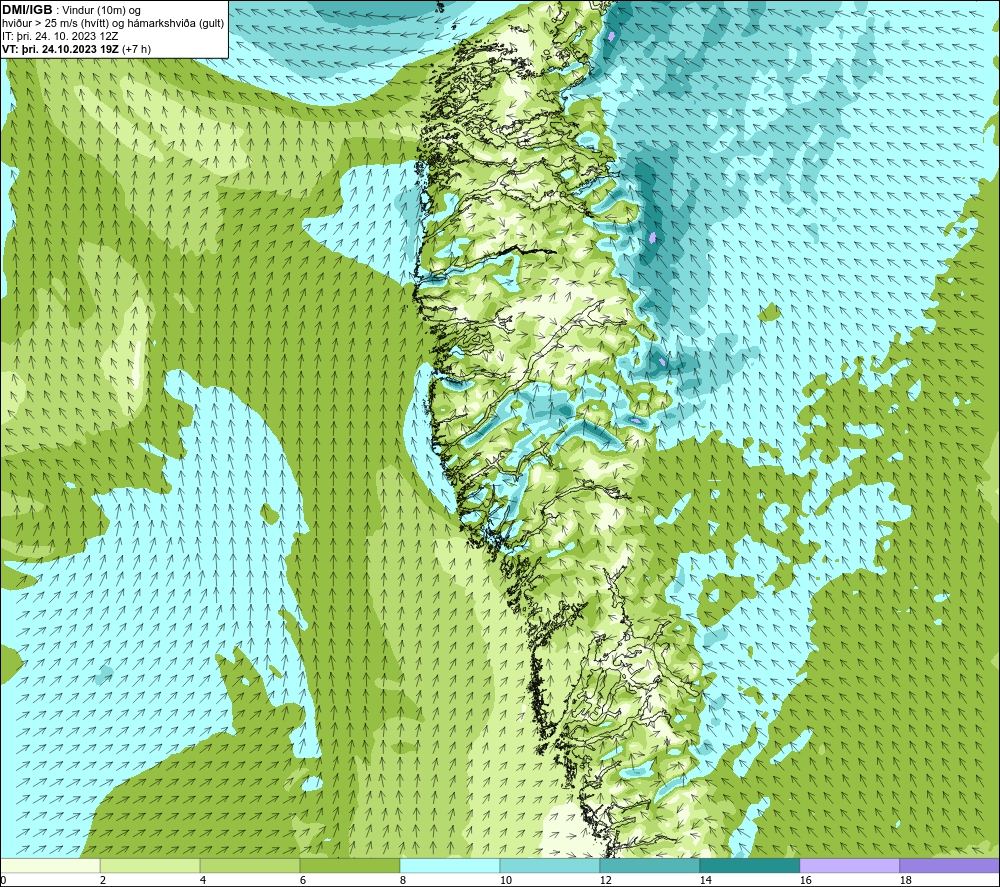Click the scale label '16'
This screenshot has height=887, width=1000.
pyautogui.click(x=805, y=880)
